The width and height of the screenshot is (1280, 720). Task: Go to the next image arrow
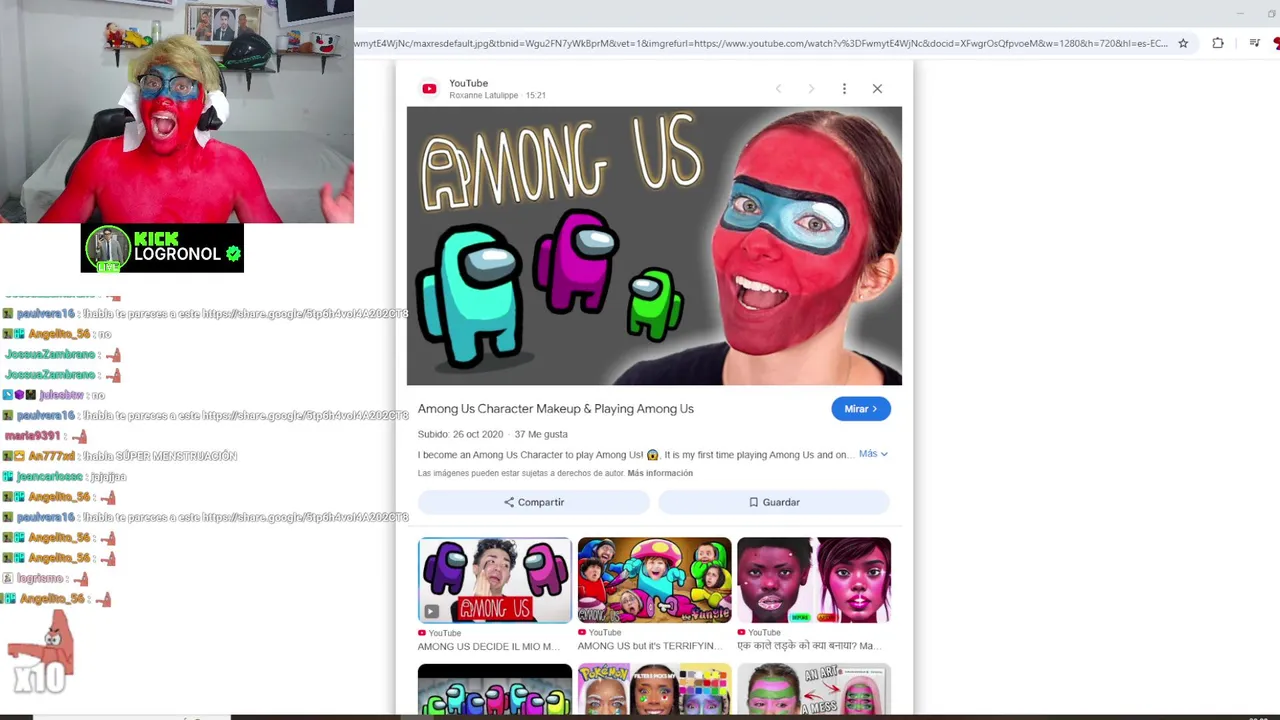(x=811, y=89)
